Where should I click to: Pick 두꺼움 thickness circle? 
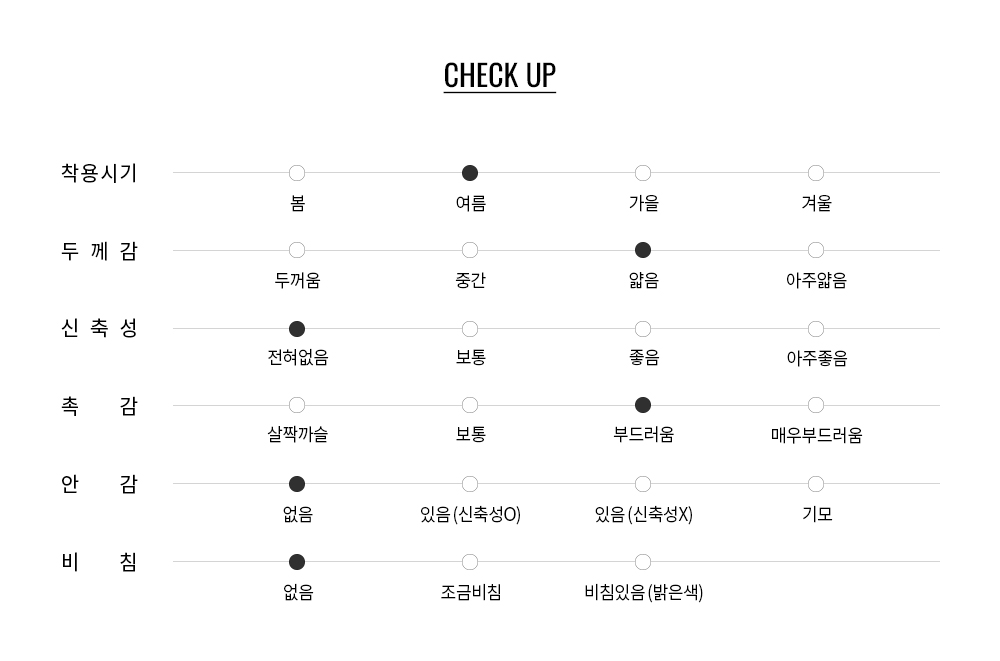click(297, 250)
